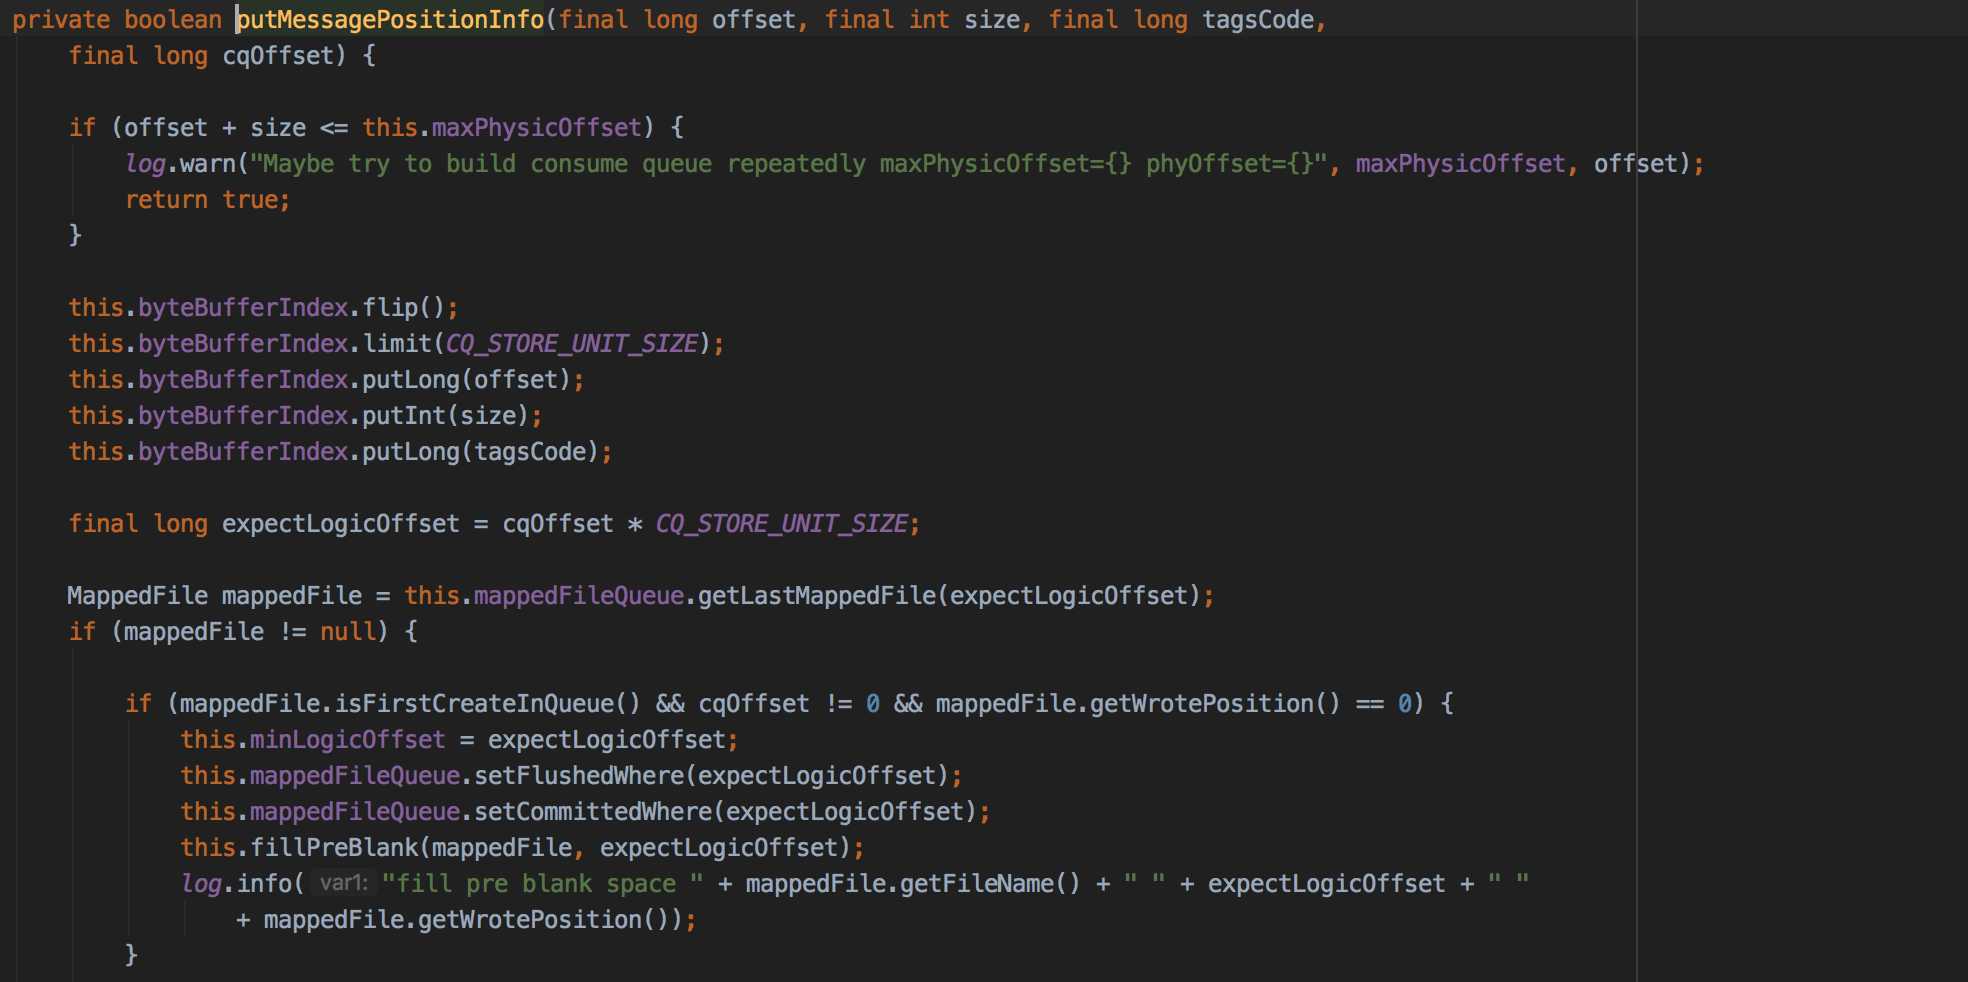Click getWrotePosition() in the if condition
The height and width of the screenshot is (982, 1968).
coord(1214,703)
